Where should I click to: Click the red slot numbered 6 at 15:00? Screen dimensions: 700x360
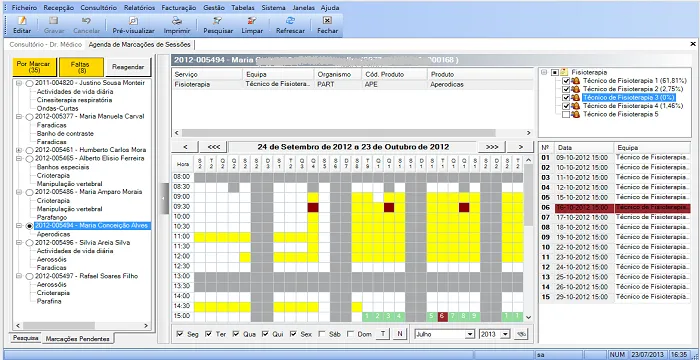pyautogui.click(x=442, y=316)
